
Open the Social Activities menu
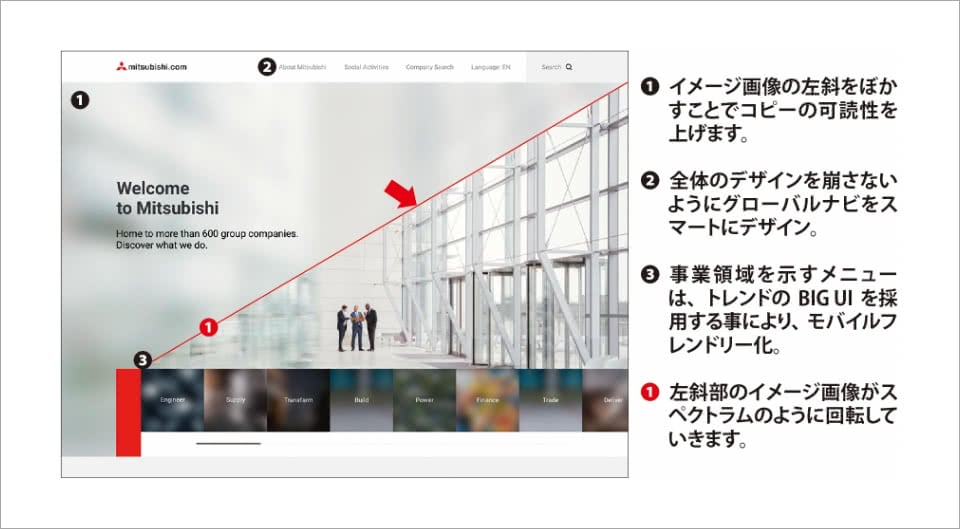[364, 67]
